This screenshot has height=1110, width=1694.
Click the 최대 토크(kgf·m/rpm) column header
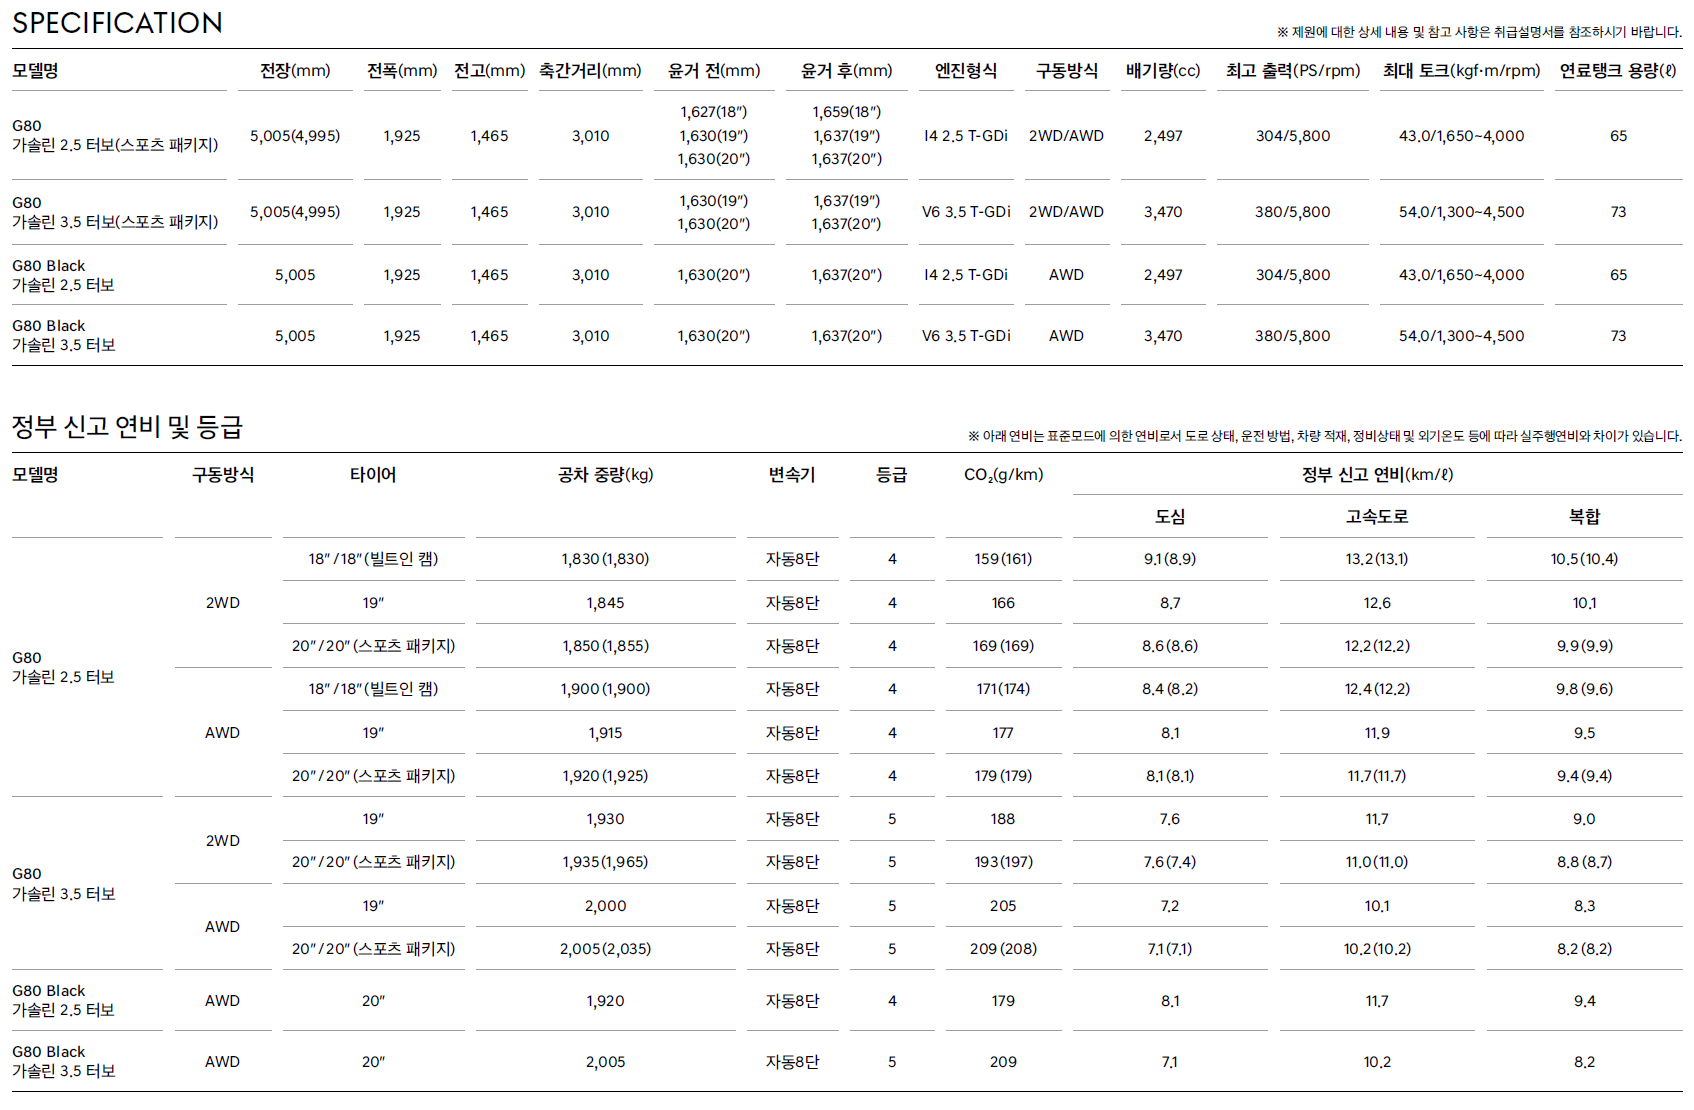coord(1461,71)
